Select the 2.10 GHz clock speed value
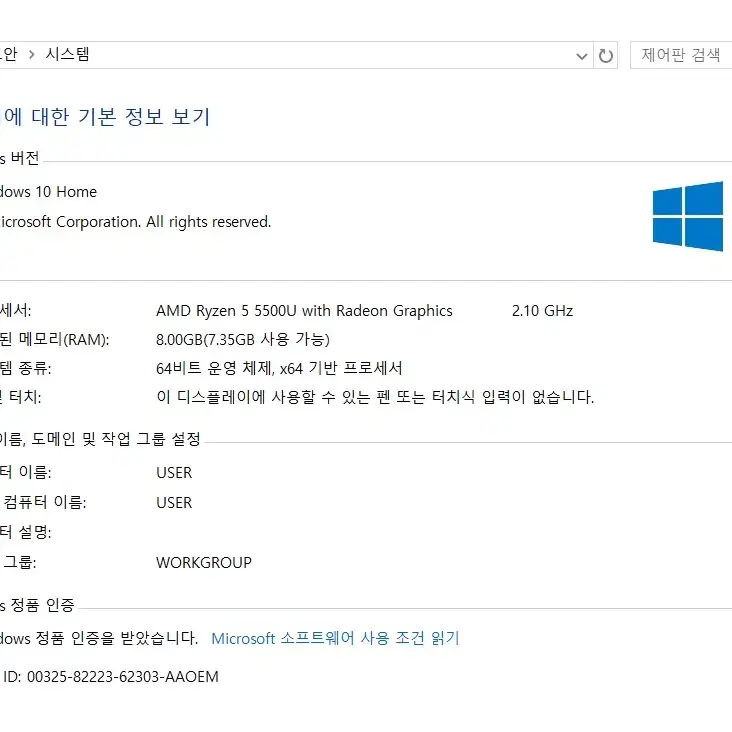 point(542,311)
